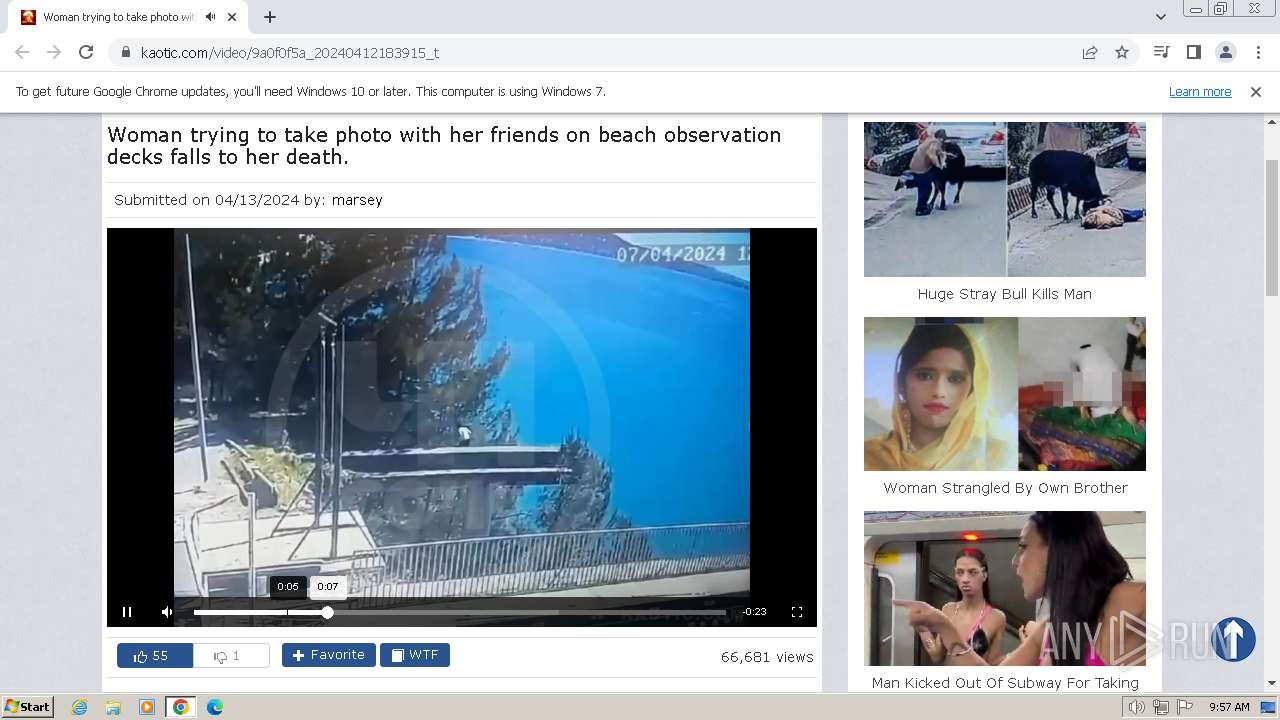Launch Internet Explorer from taskbar

click(80, 707)
